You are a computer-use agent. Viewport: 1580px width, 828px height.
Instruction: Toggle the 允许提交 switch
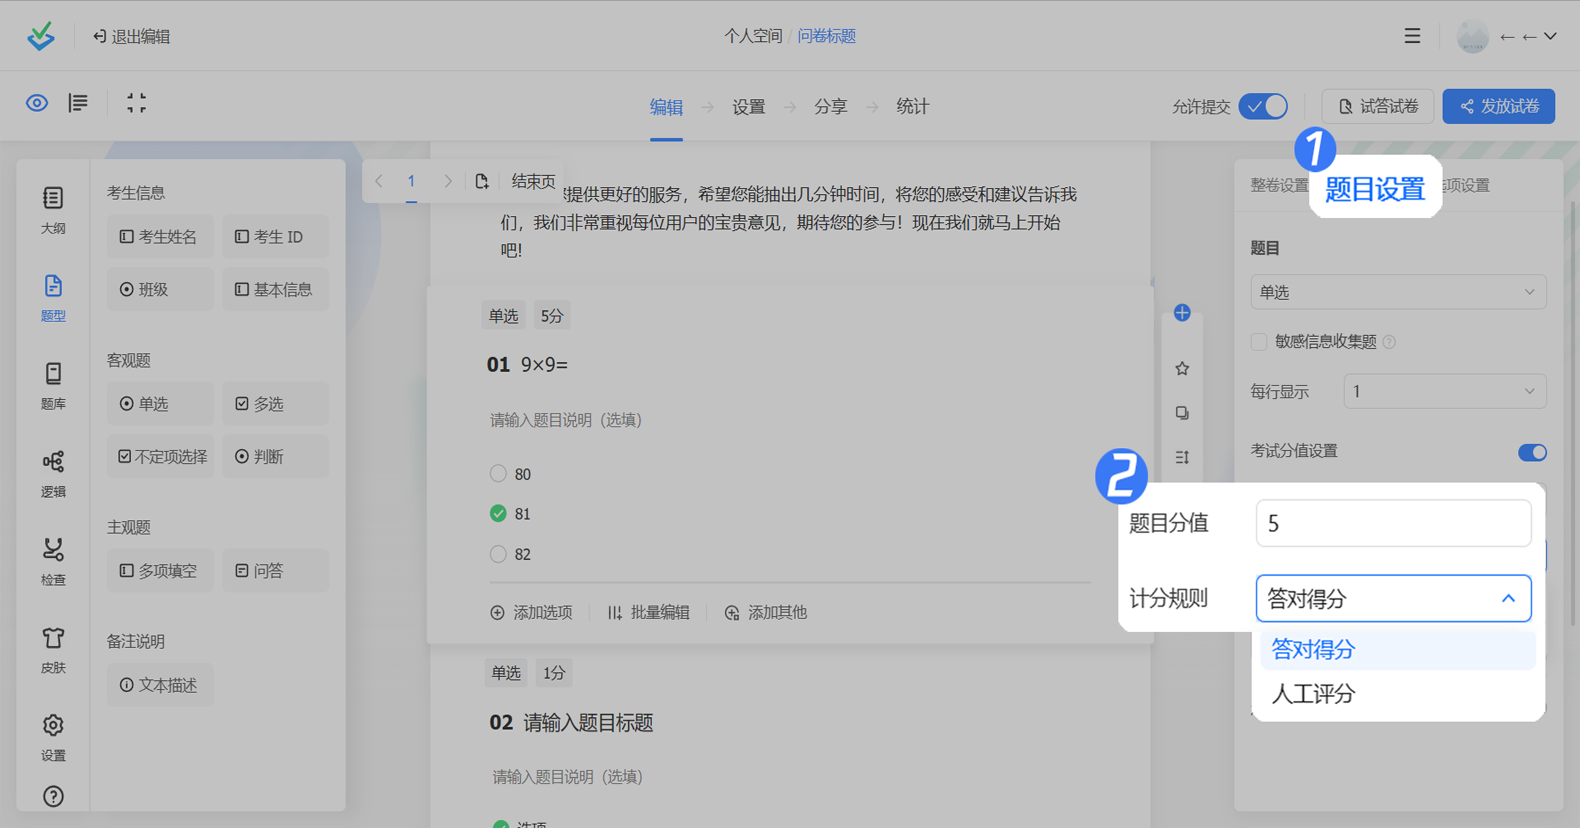coord(1263,106)
